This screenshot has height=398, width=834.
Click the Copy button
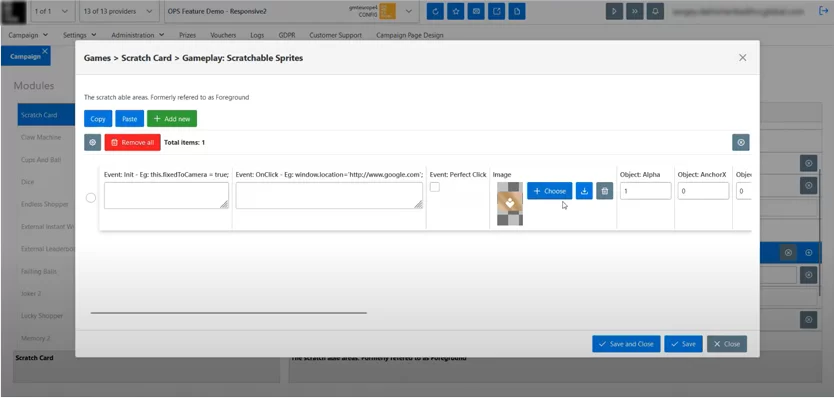(98, 119)
